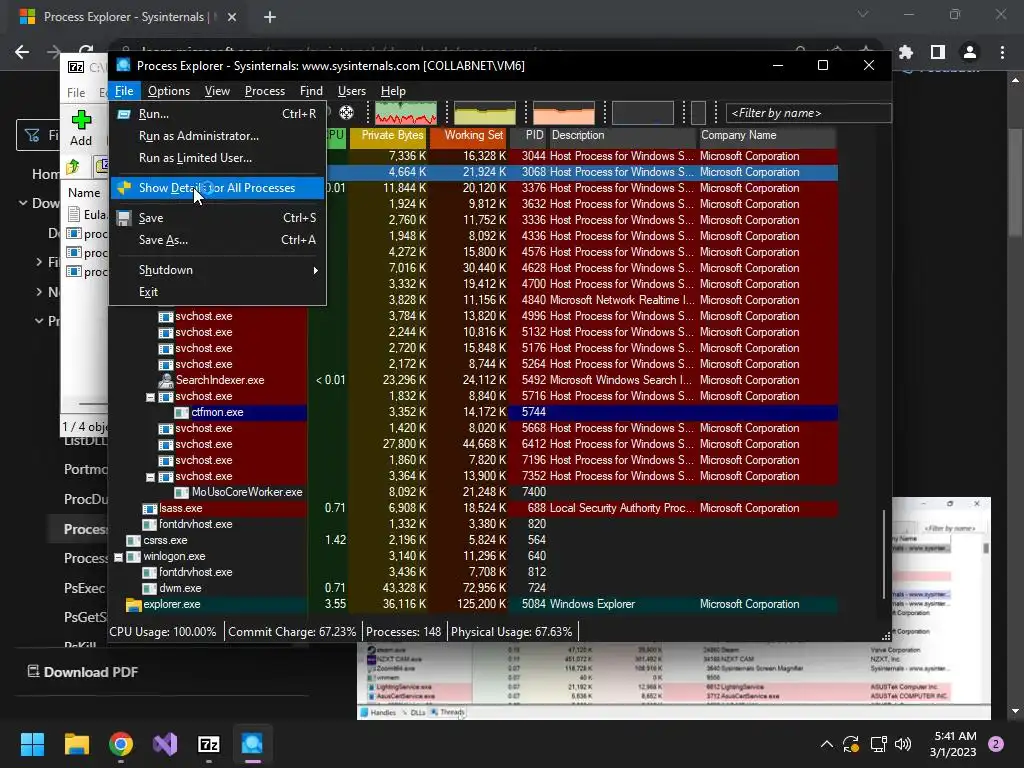
Task: Click the filter icon on the docs page
Action: tap(31, 135)
